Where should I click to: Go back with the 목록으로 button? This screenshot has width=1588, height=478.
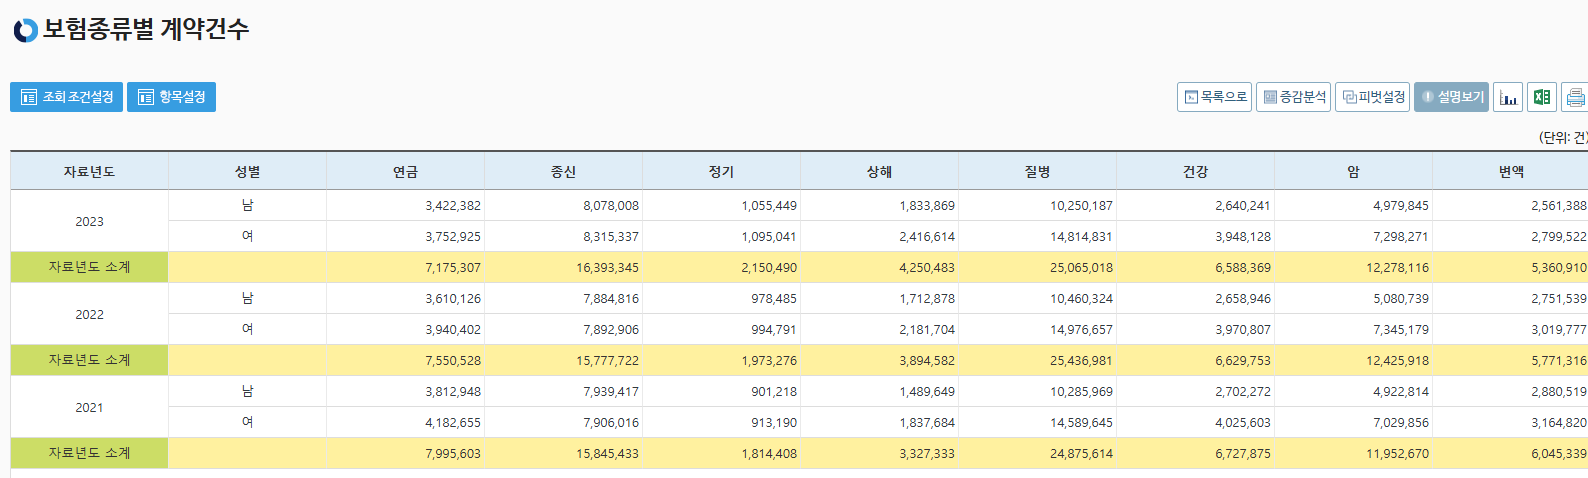(x=1214, y=97)
